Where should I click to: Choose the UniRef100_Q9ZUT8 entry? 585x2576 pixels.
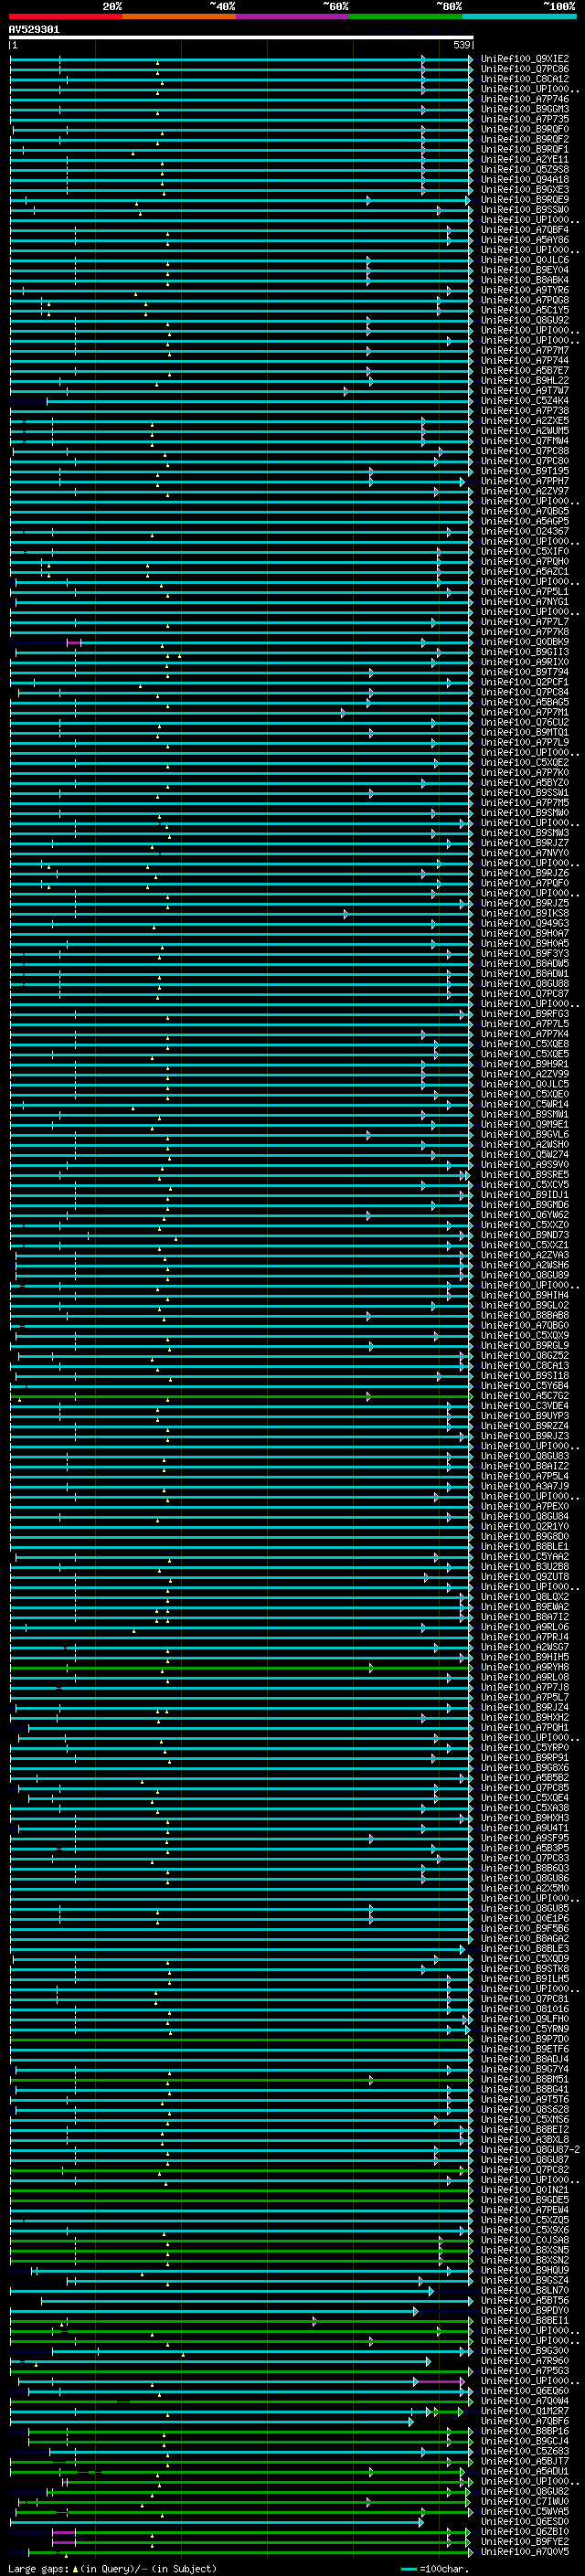525,1577
